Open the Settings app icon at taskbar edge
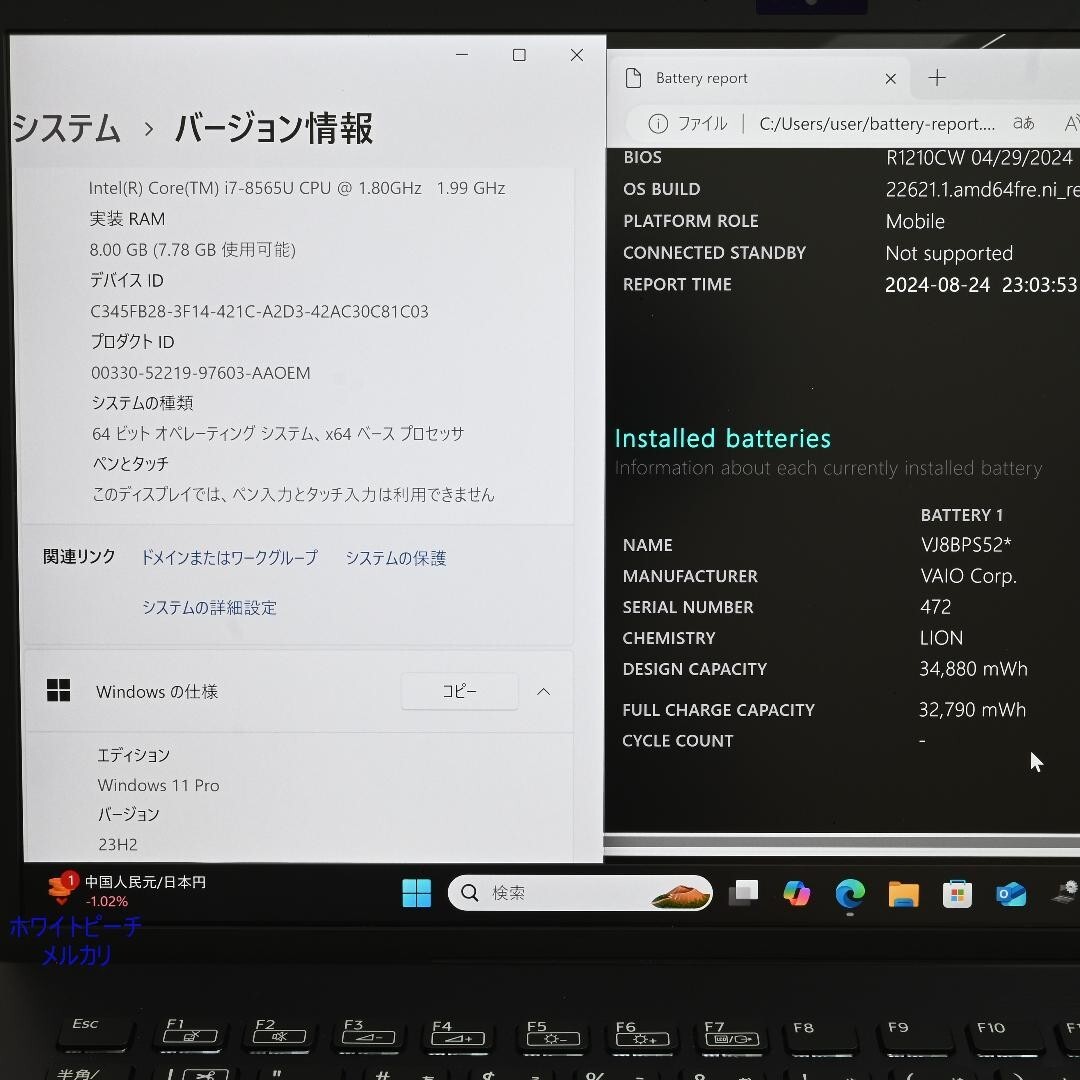The height and width of the screenshot is (1080, 1080). coord(1066,891)
